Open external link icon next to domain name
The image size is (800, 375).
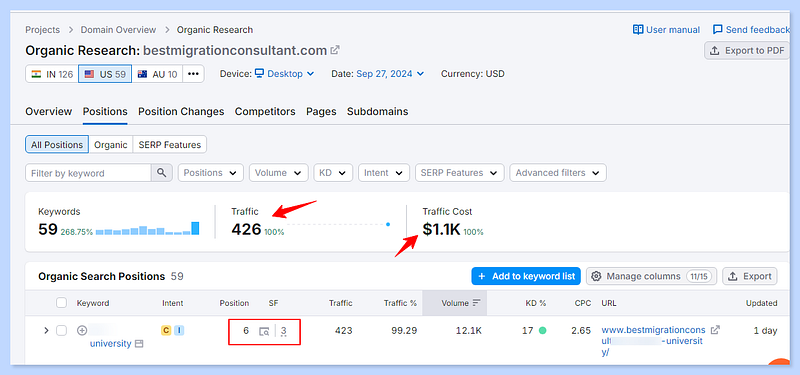pos(335,51)
